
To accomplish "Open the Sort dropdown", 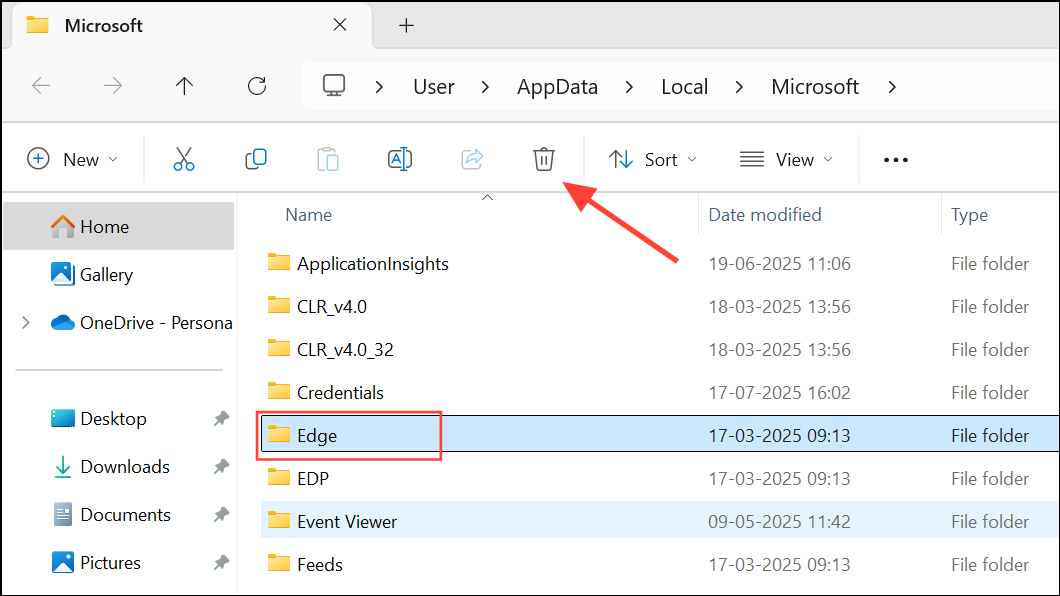I will (x=653, y=159).
